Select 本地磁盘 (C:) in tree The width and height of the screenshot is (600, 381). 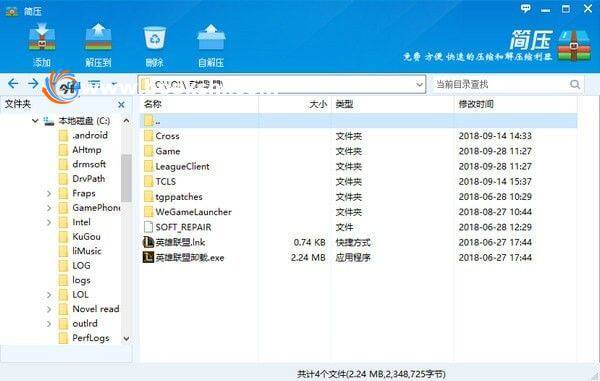click(84, 121)
